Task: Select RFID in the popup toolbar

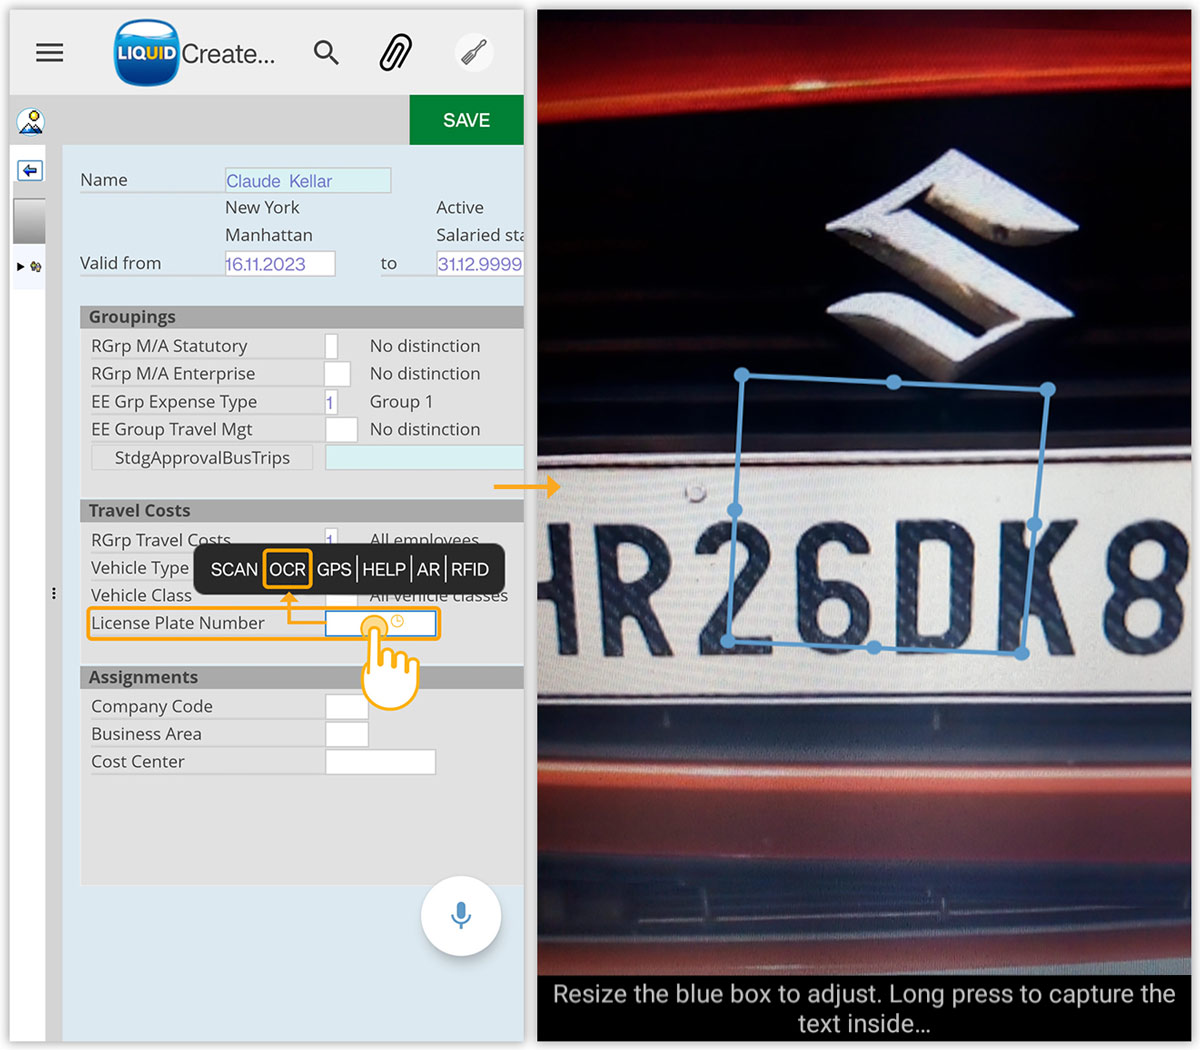Action: click(470, 569)
